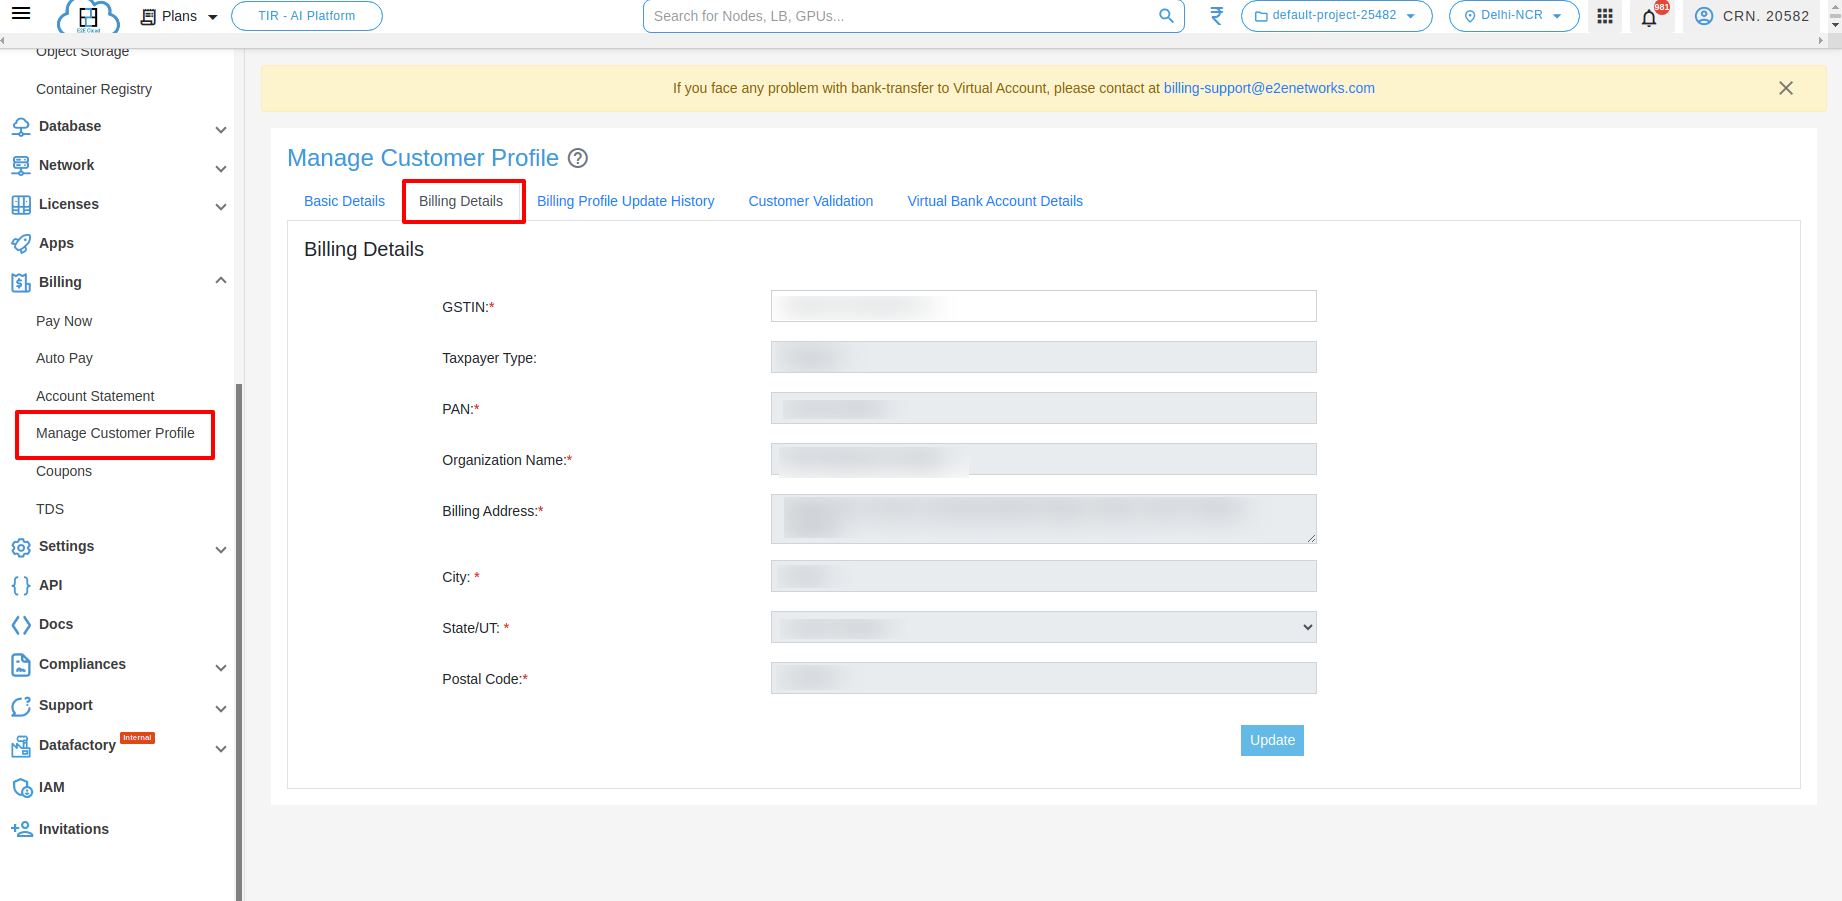The height and width of the screenshot is (901, 1842).
Task: Click the Postal Code field
Action: (1044, 678)
